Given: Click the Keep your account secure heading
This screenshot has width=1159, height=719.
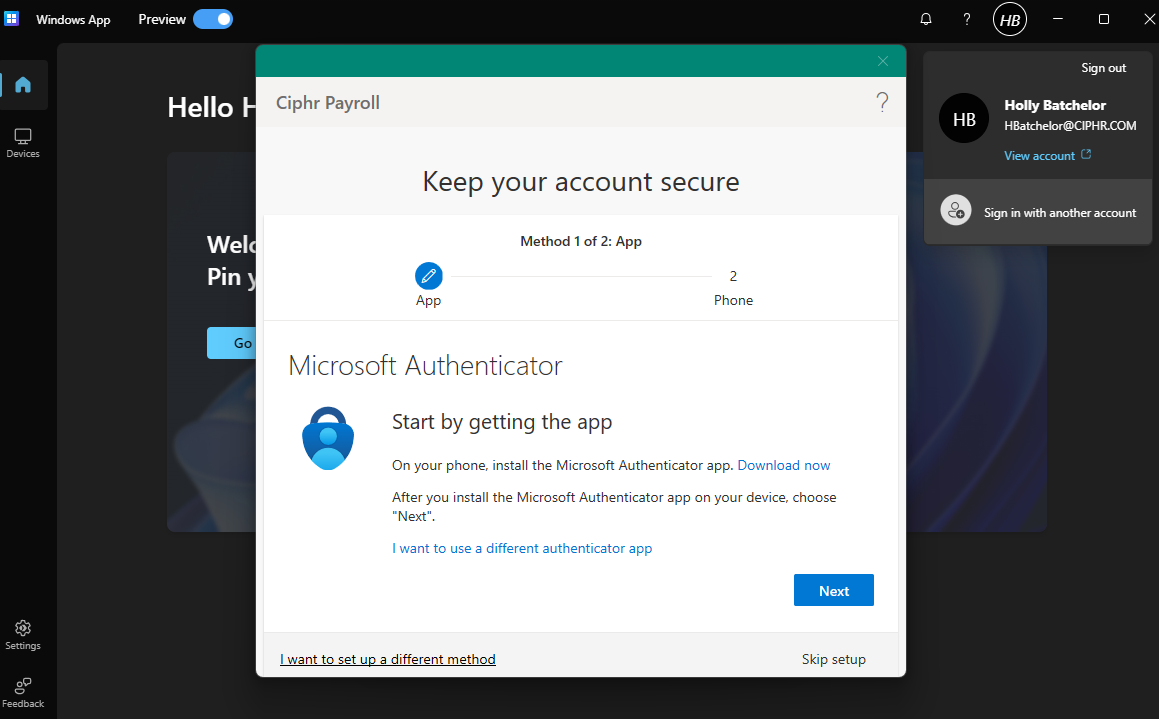Looking at the screenshot, I should click(581, 182).
